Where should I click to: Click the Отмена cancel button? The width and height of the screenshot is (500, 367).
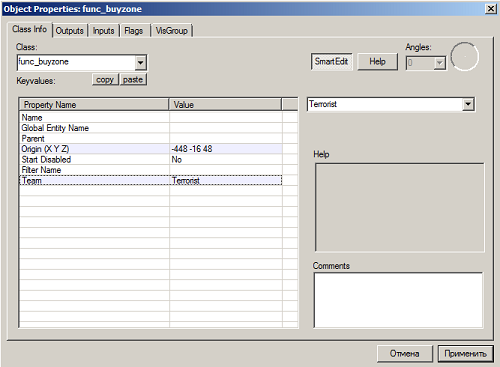pos(405,354)
